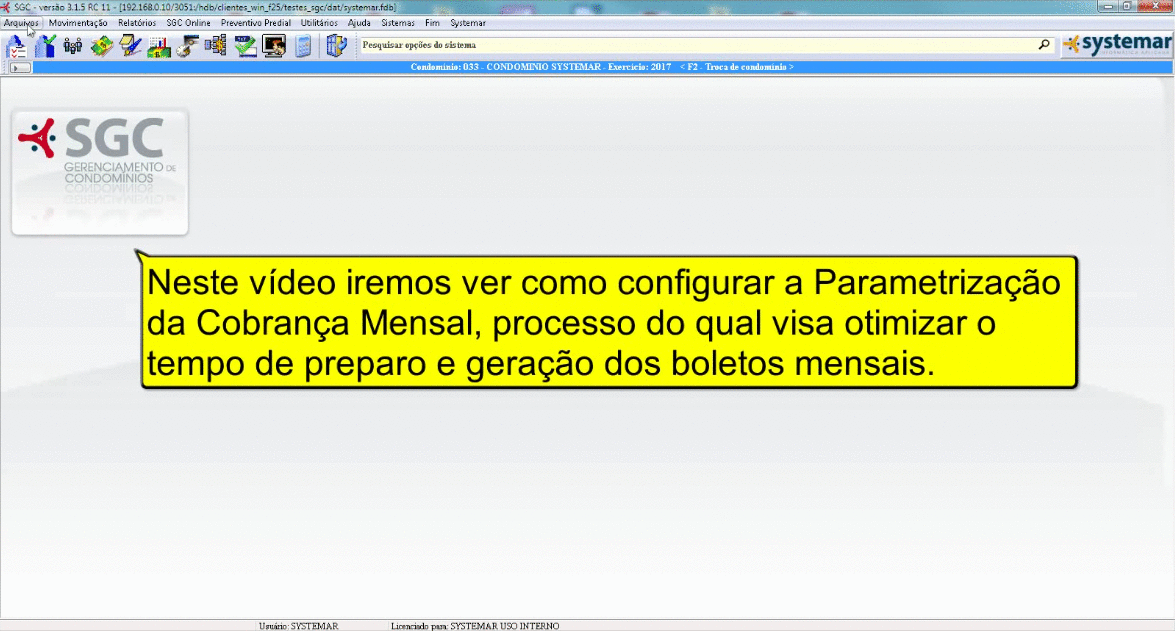Click the document checklist toolbar icon

[16, 45]
